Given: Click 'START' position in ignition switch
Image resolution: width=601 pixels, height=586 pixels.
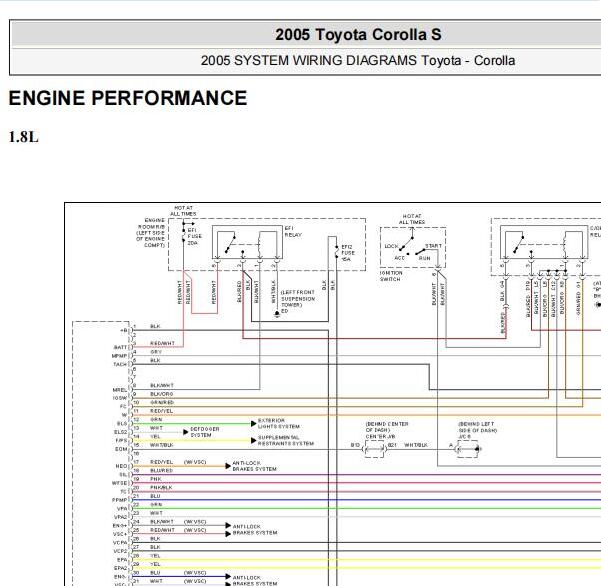Looking at the screenshot, I should (x=433, y=246).
